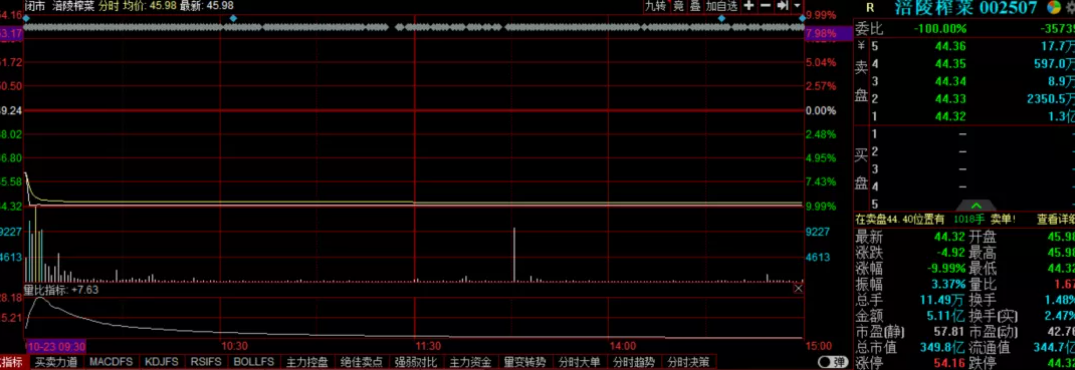
Task: Switch to the KDJFS indicator tab
Action: tap(162, 362)
